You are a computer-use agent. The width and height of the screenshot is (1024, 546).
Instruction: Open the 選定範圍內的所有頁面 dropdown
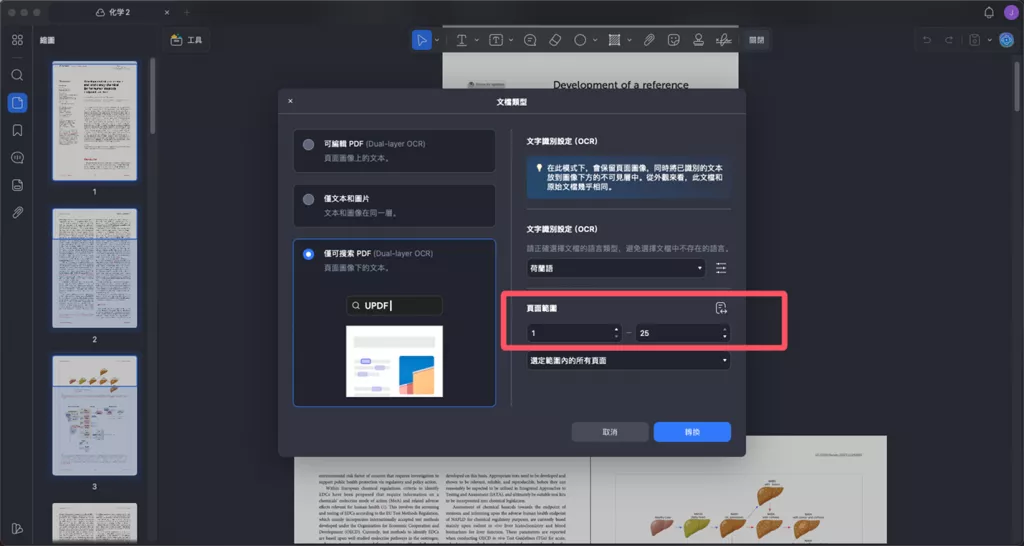tap(628, 361)
